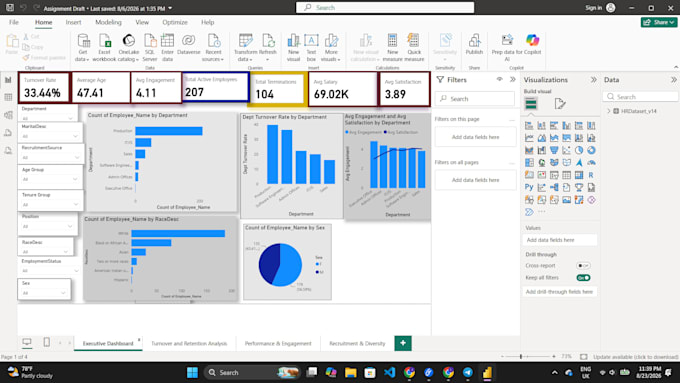Switch to Table view in left sidebar
Image resolution: width=680 pixels, height=383 pixels.
pyautogui.click(x=8, y=97)
